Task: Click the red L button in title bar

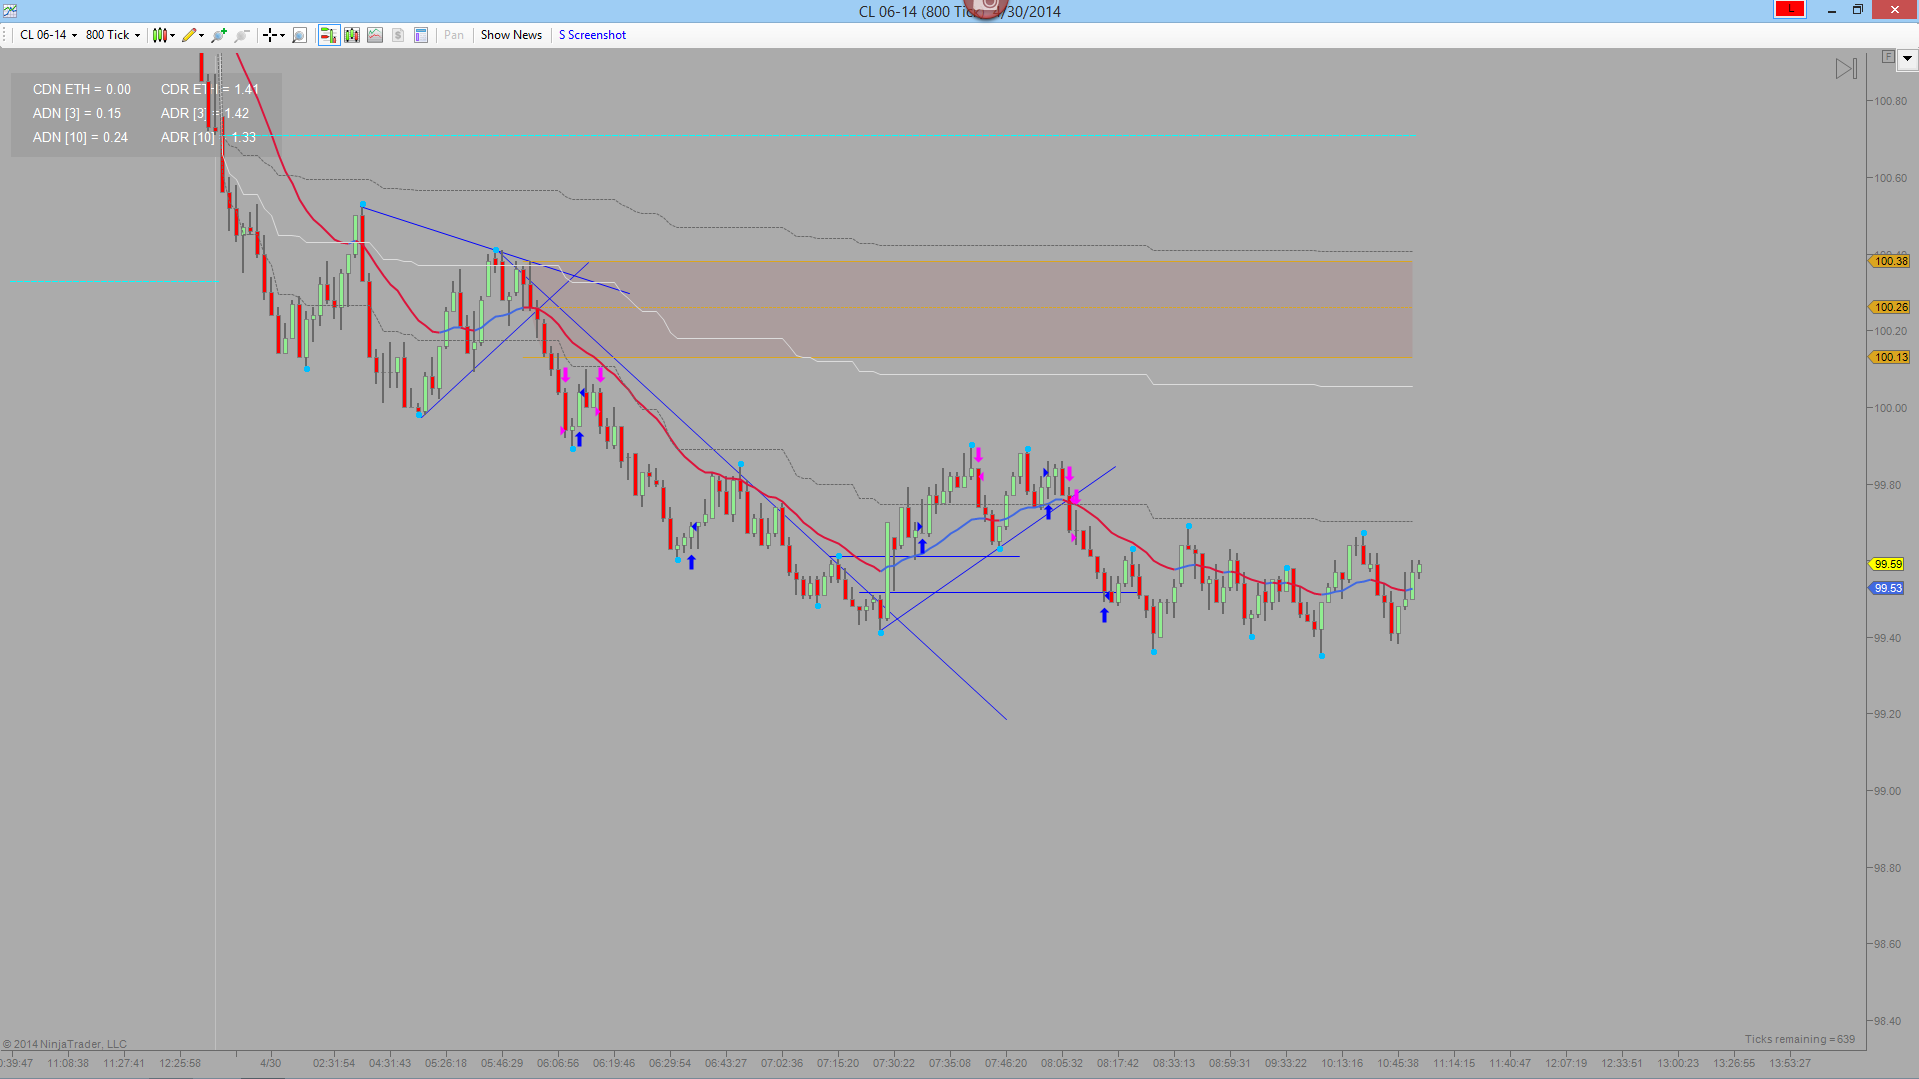Action: (x=1789, y=10)
